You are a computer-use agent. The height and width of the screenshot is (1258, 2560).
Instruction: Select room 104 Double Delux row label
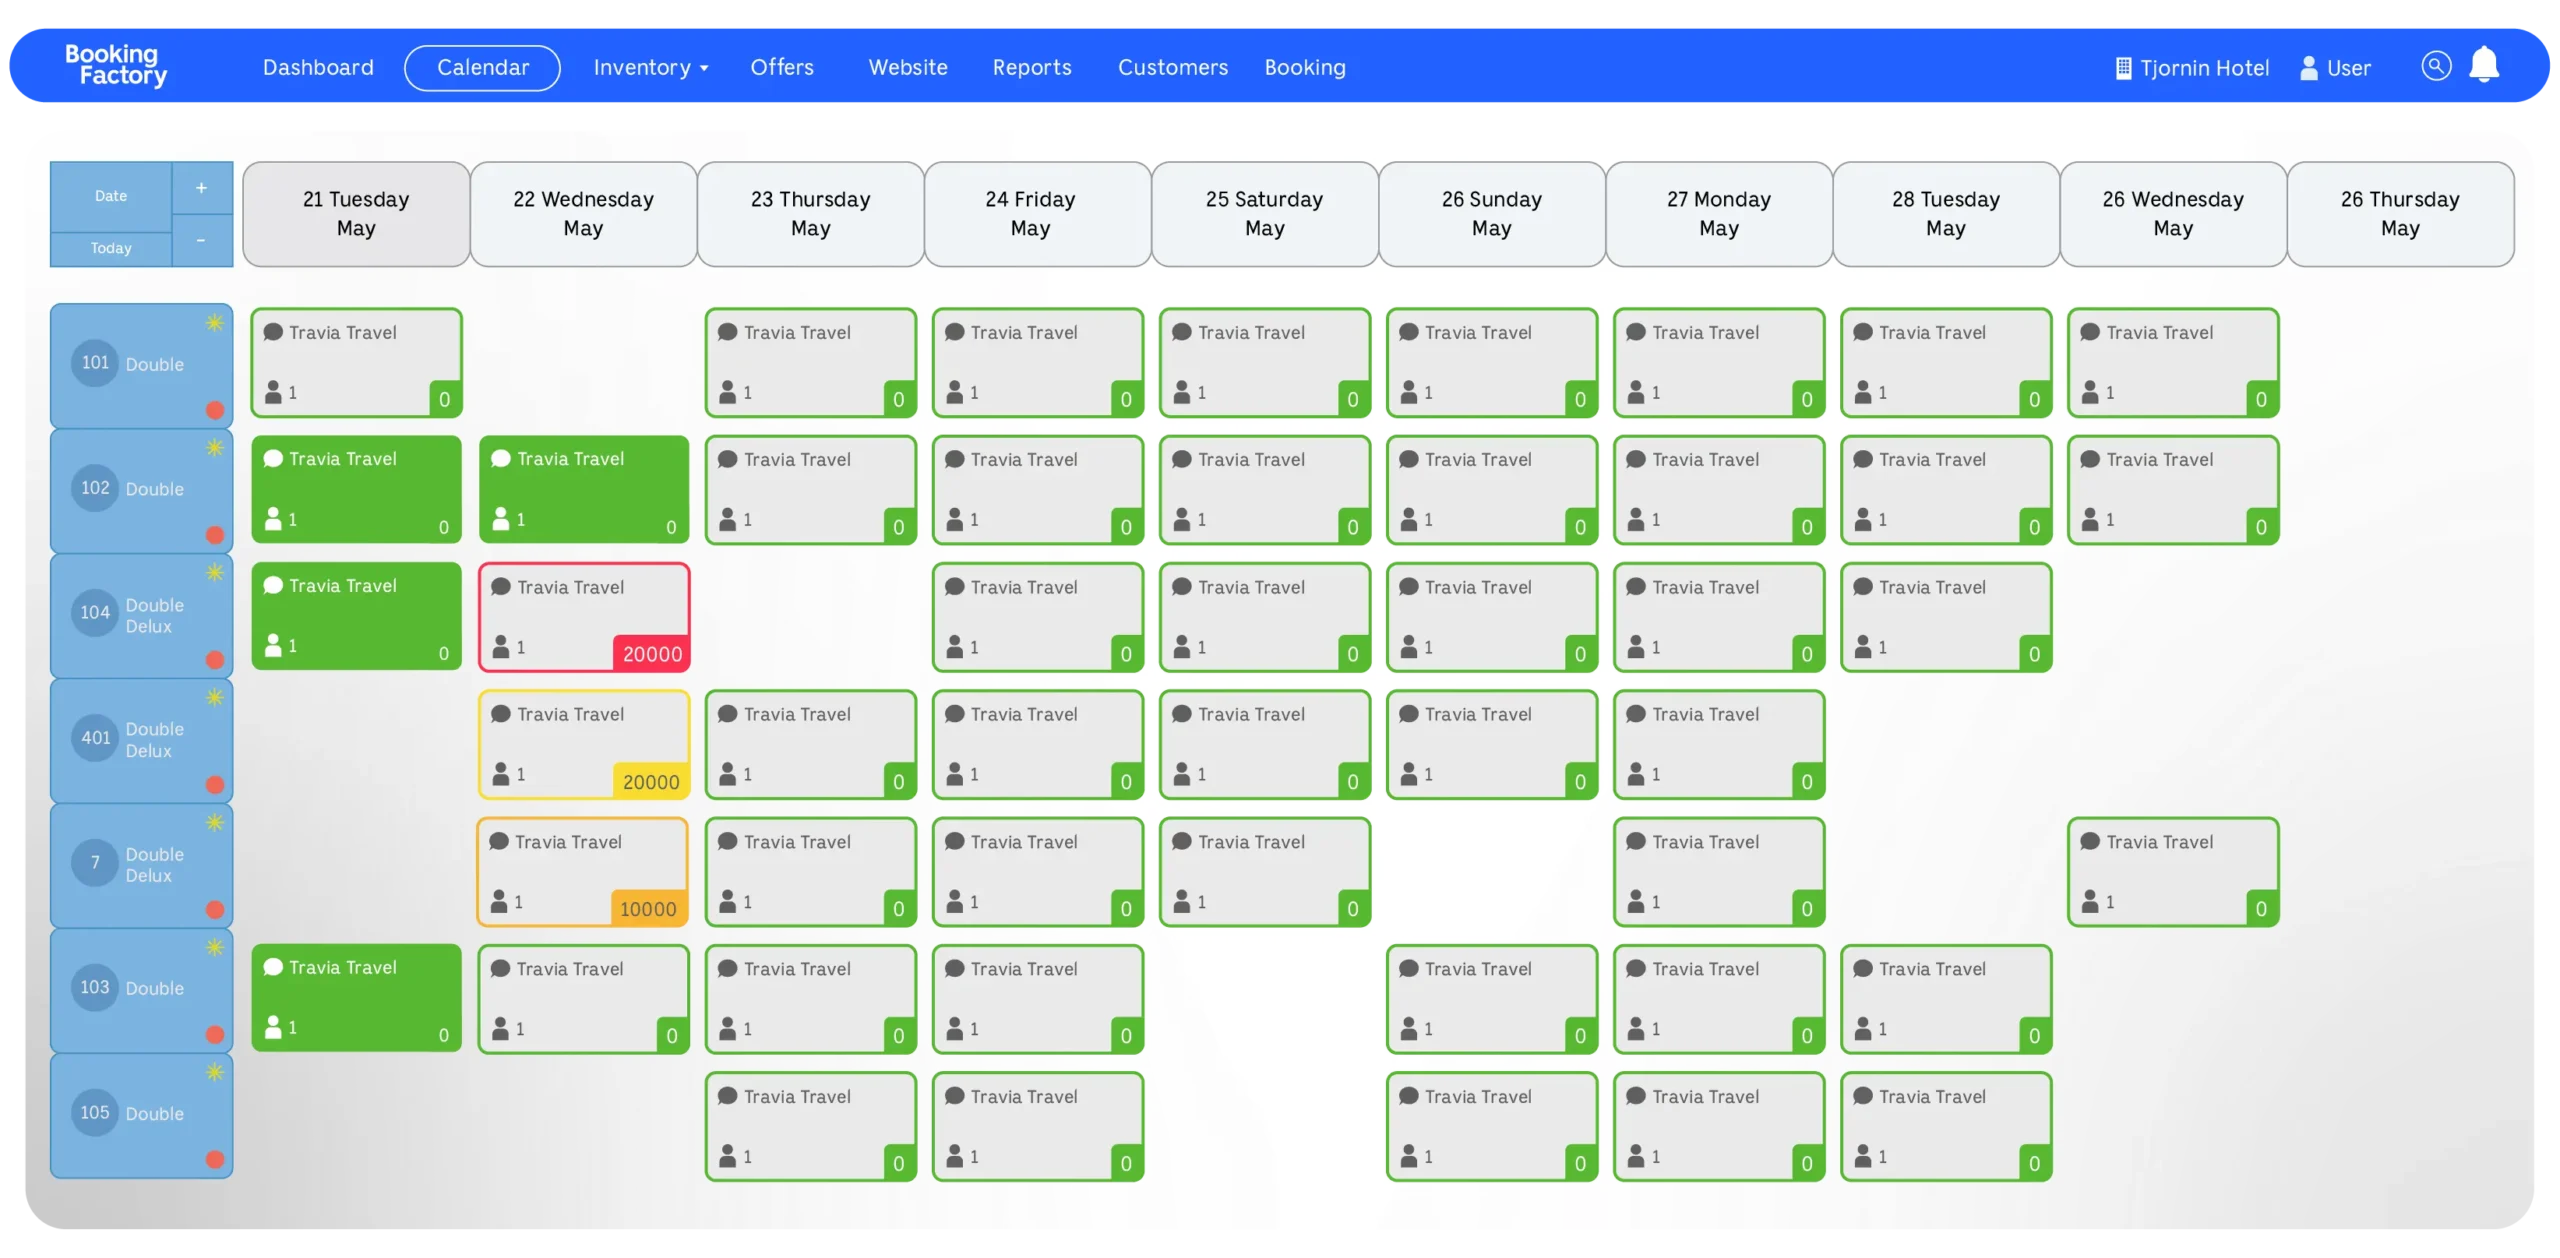141,615
